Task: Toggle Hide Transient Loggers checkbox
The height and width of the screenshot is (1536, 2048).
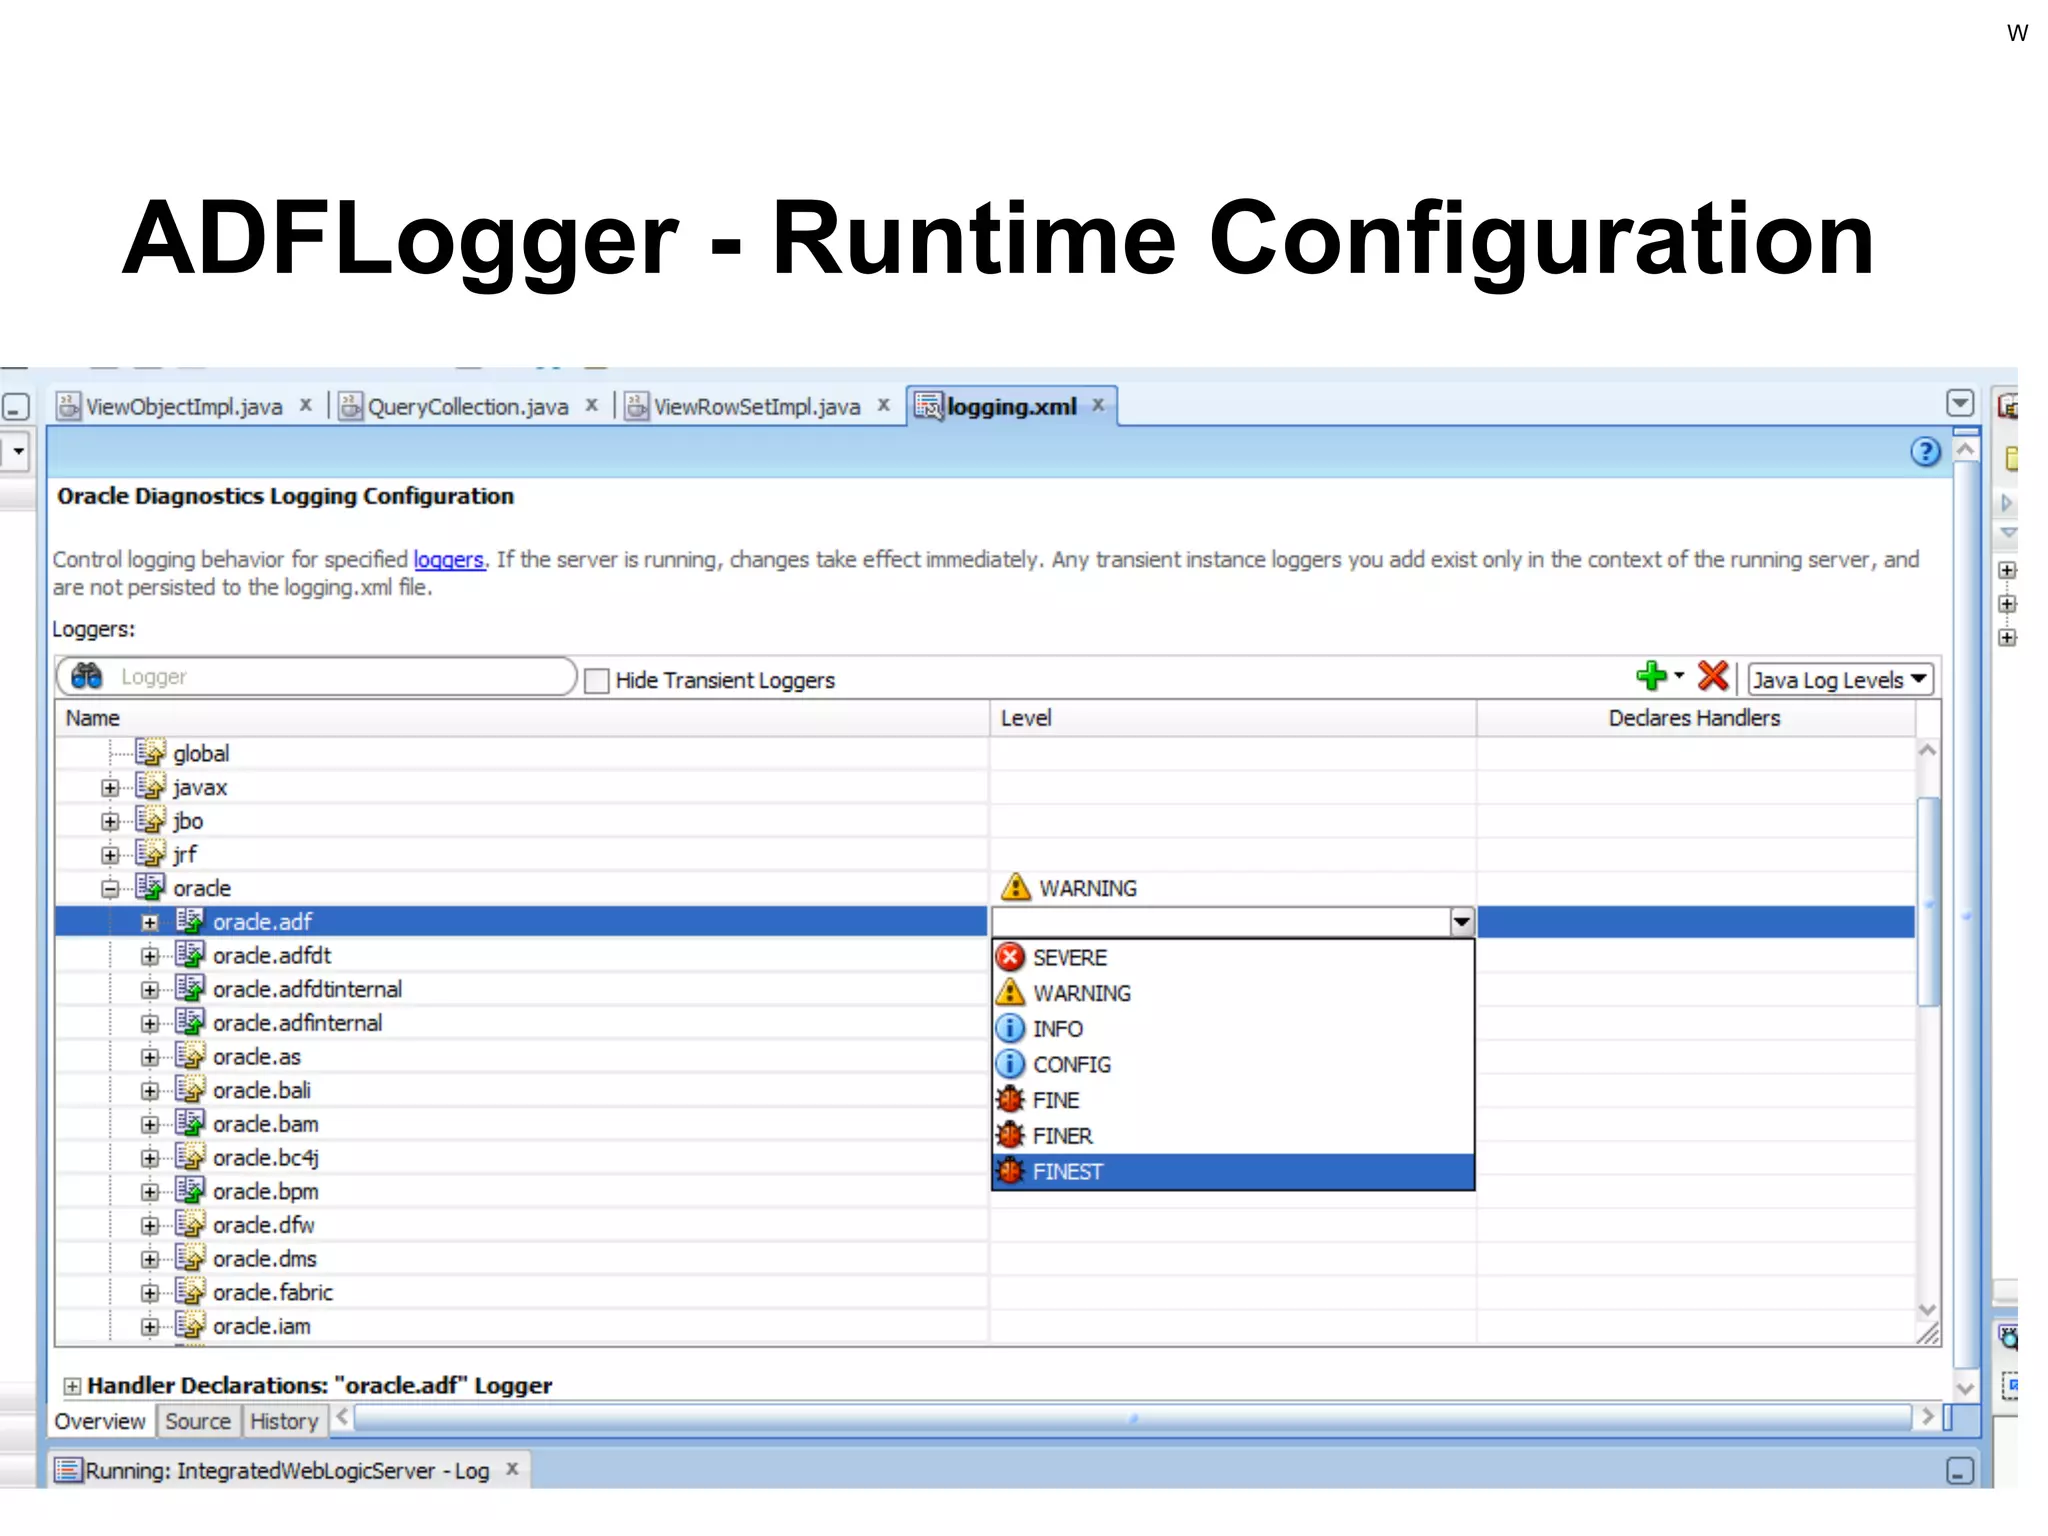Action: click(x=597, y=681)
